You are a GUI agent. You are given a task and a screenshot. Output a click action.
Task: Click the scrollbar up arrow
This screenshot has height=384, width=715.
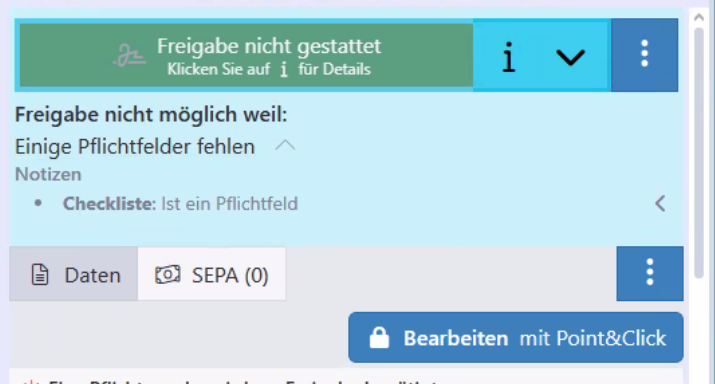pyautogui.click(x=699, y=17)
